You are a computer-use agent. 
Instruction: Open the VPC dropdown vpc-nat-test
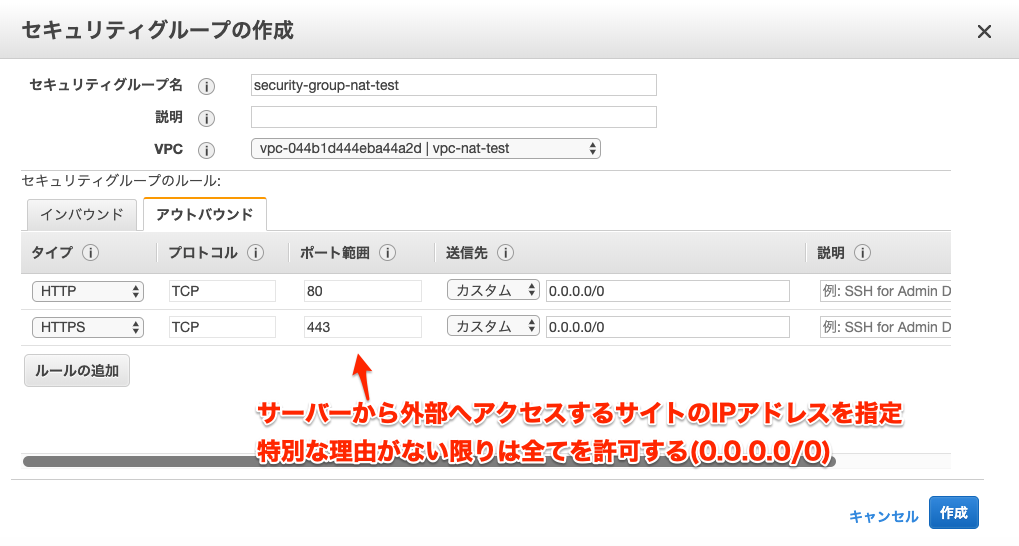(426, 148)
